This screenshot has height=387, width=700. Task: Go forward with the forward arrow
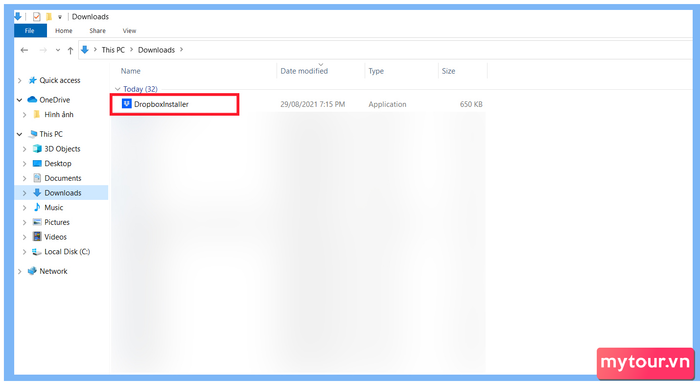pyautogui.click(x=43, y=50)
